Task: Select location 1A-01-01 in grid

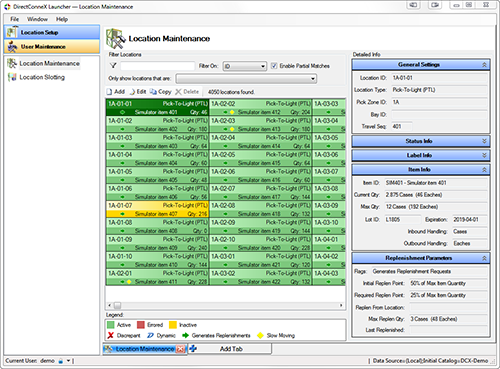Action: click(x=157, y=107)
